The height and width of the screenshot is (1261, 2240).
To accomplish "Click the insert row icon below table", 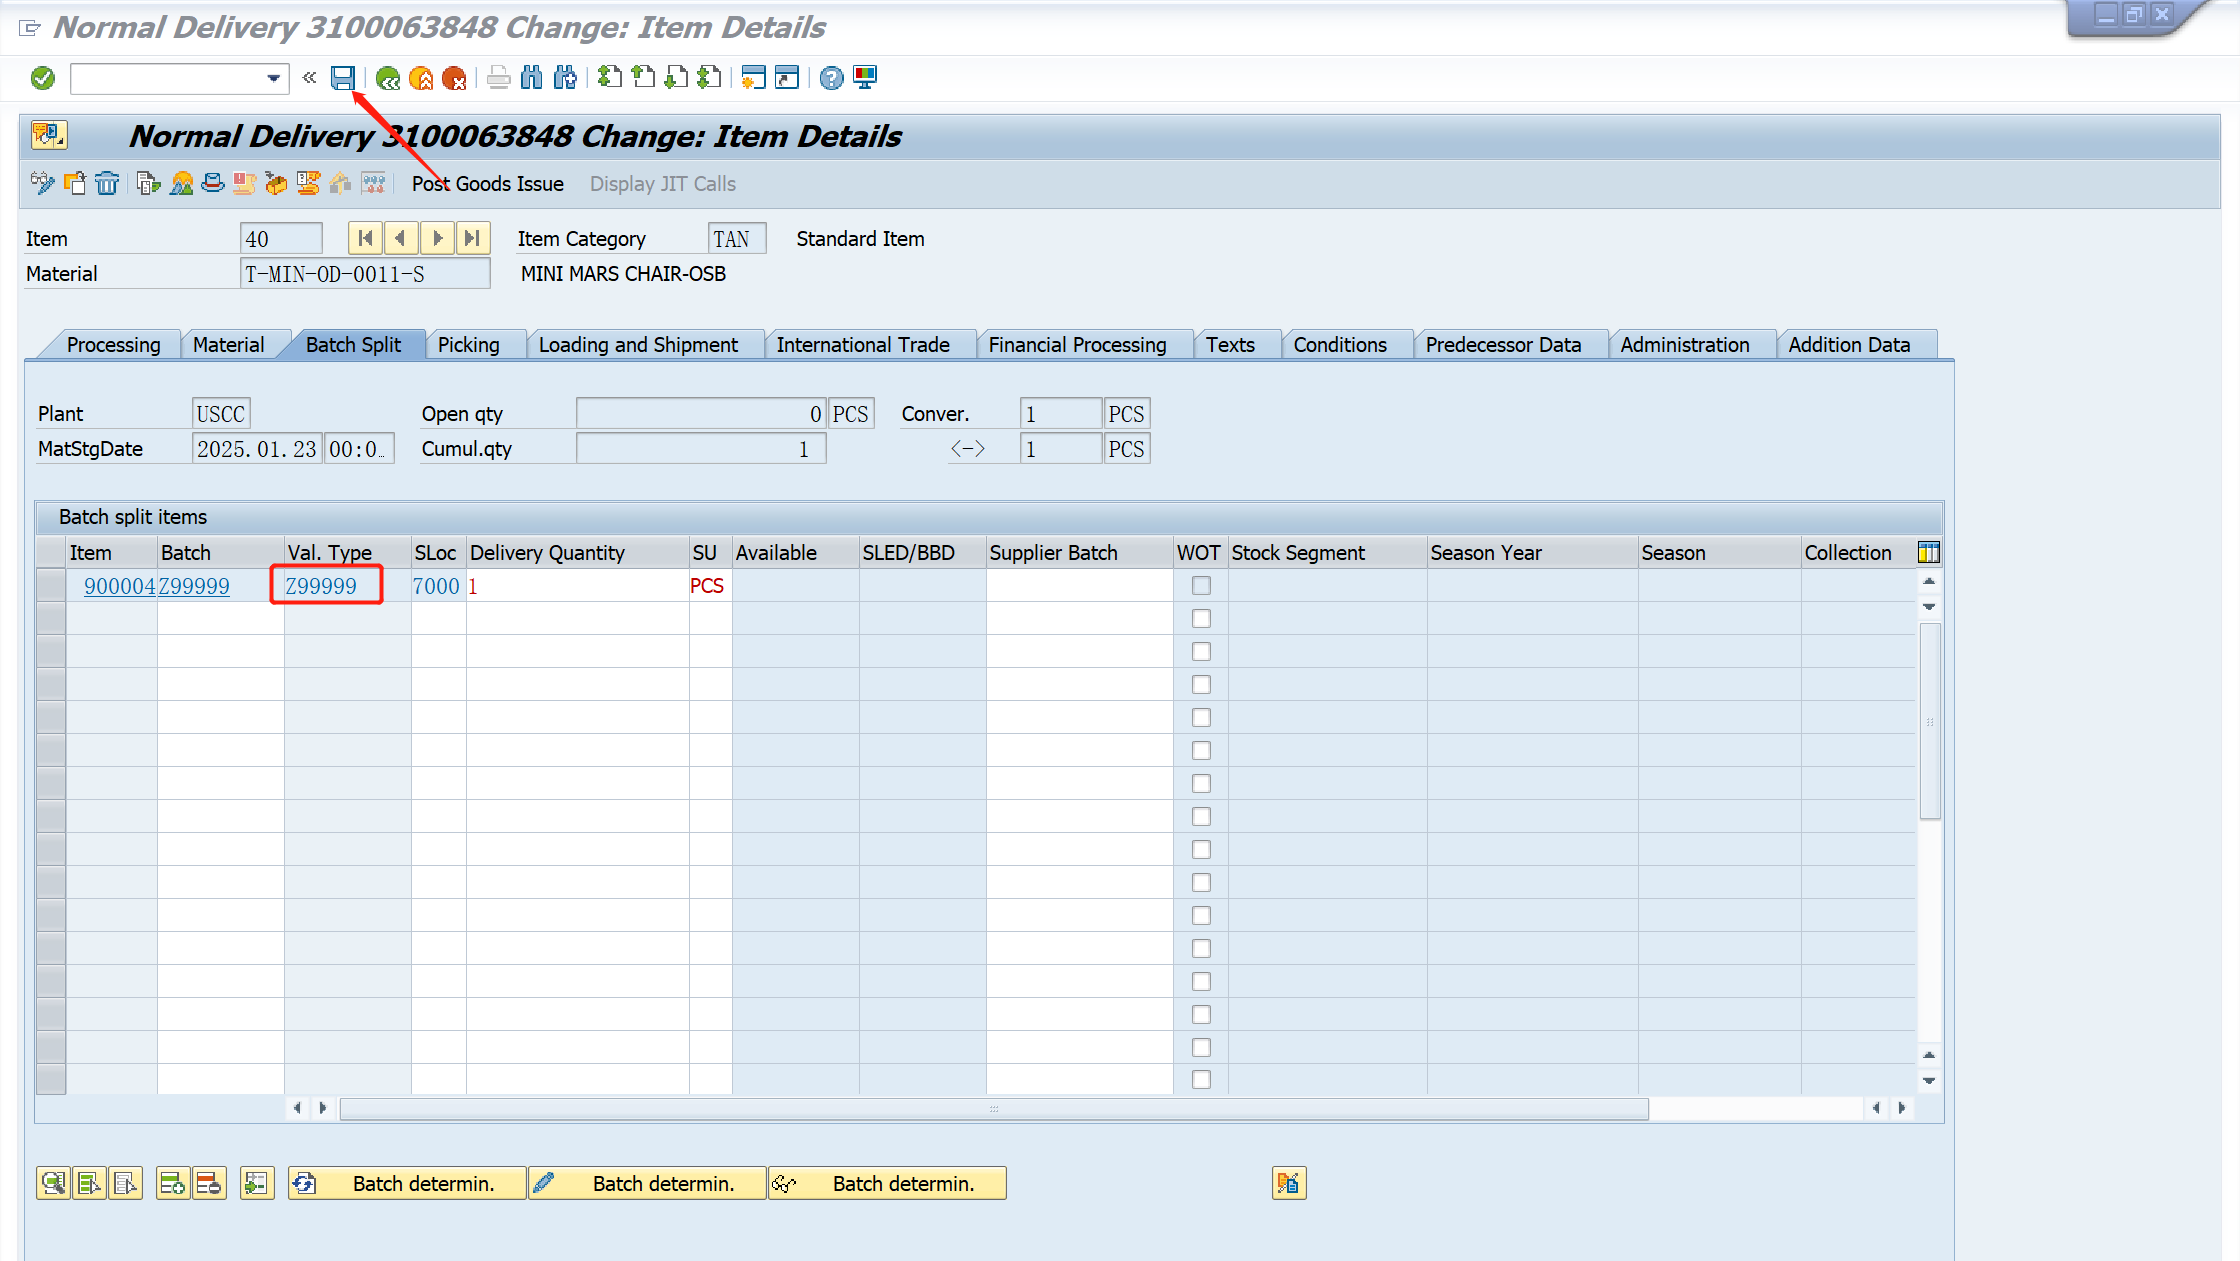I will click(172, 1183).
